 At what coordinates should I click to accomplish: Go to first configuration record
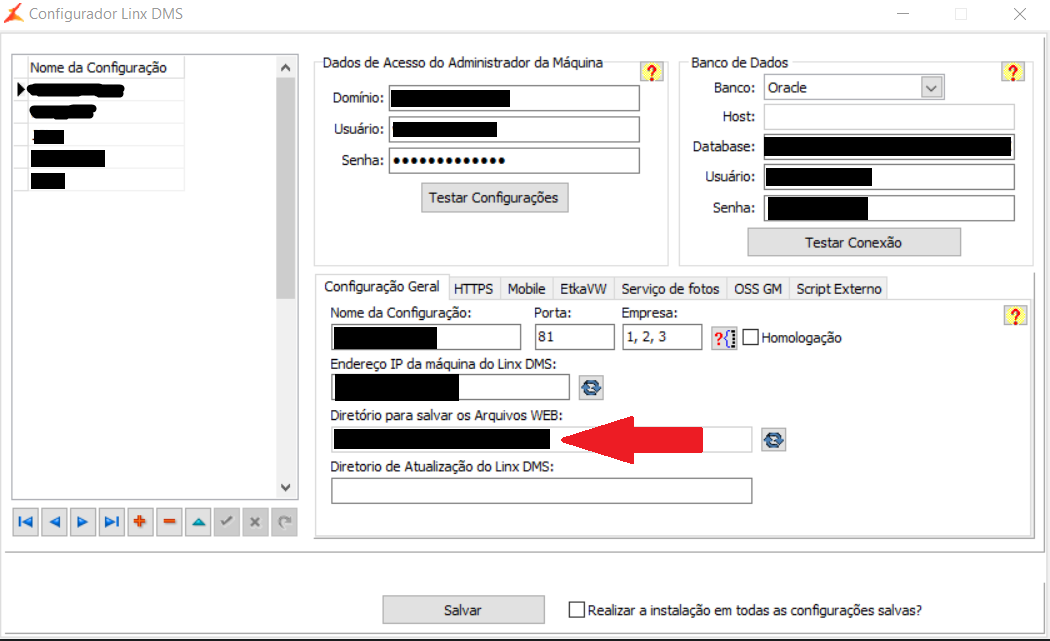tap(26, 522)
